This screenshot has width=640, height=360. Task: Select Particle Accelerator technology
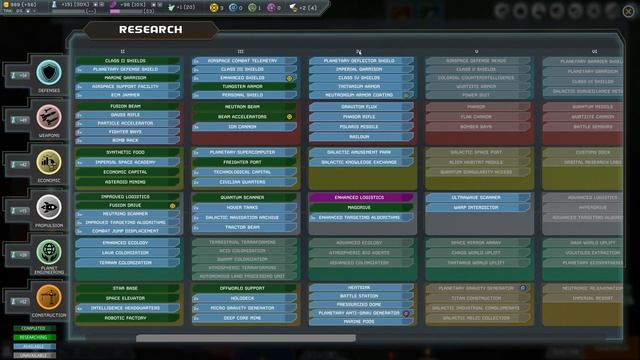pyautogui.click(x=128, y=123)
